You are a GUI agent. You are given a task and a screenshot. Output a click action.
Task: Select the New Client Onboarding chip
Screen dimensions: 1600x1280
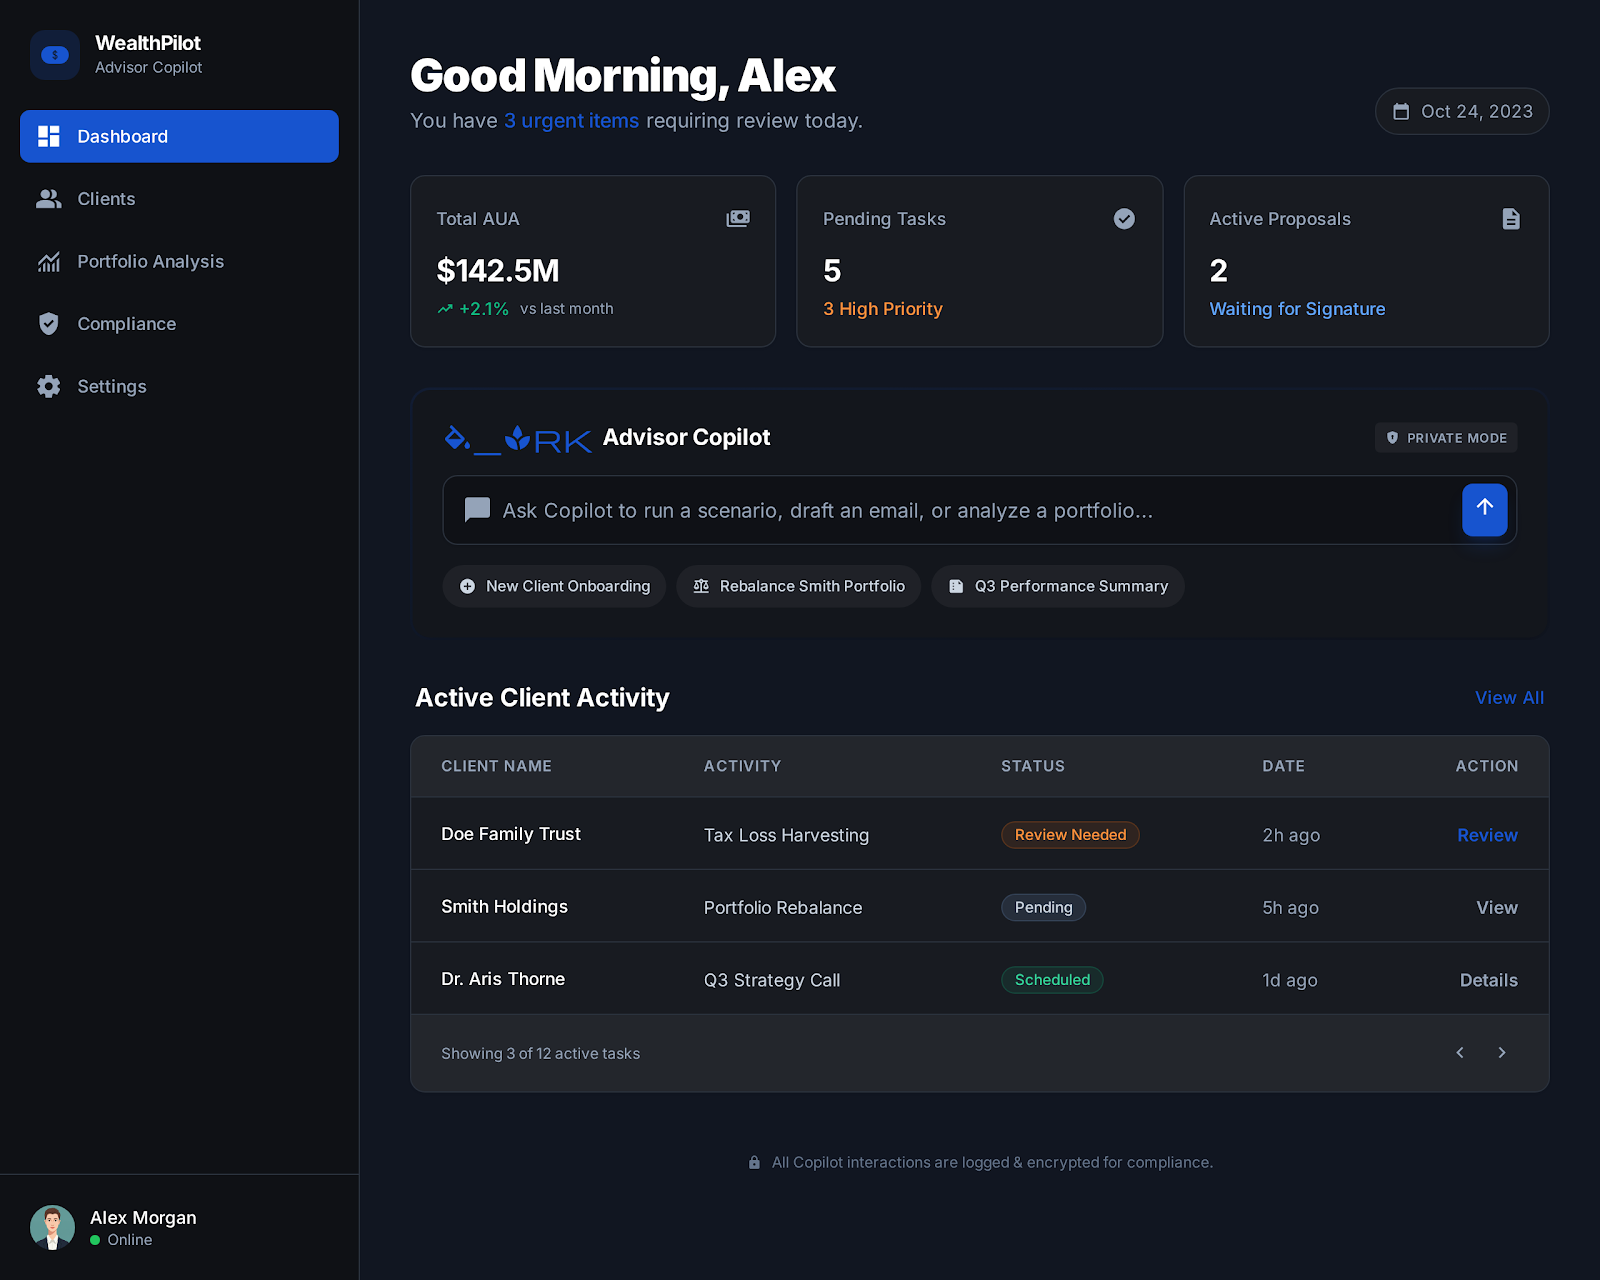tap(554, 587)
